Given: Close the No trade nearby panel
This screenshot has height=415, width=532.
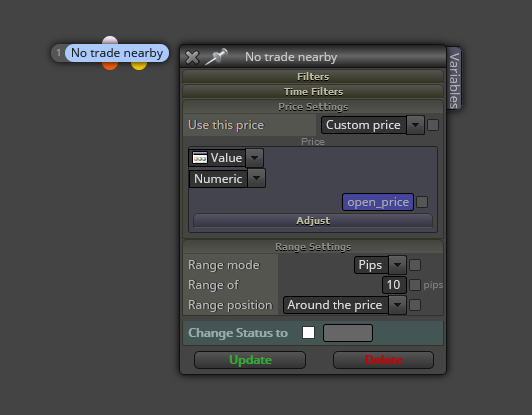Looking at the screenshot, I should 192,57.
